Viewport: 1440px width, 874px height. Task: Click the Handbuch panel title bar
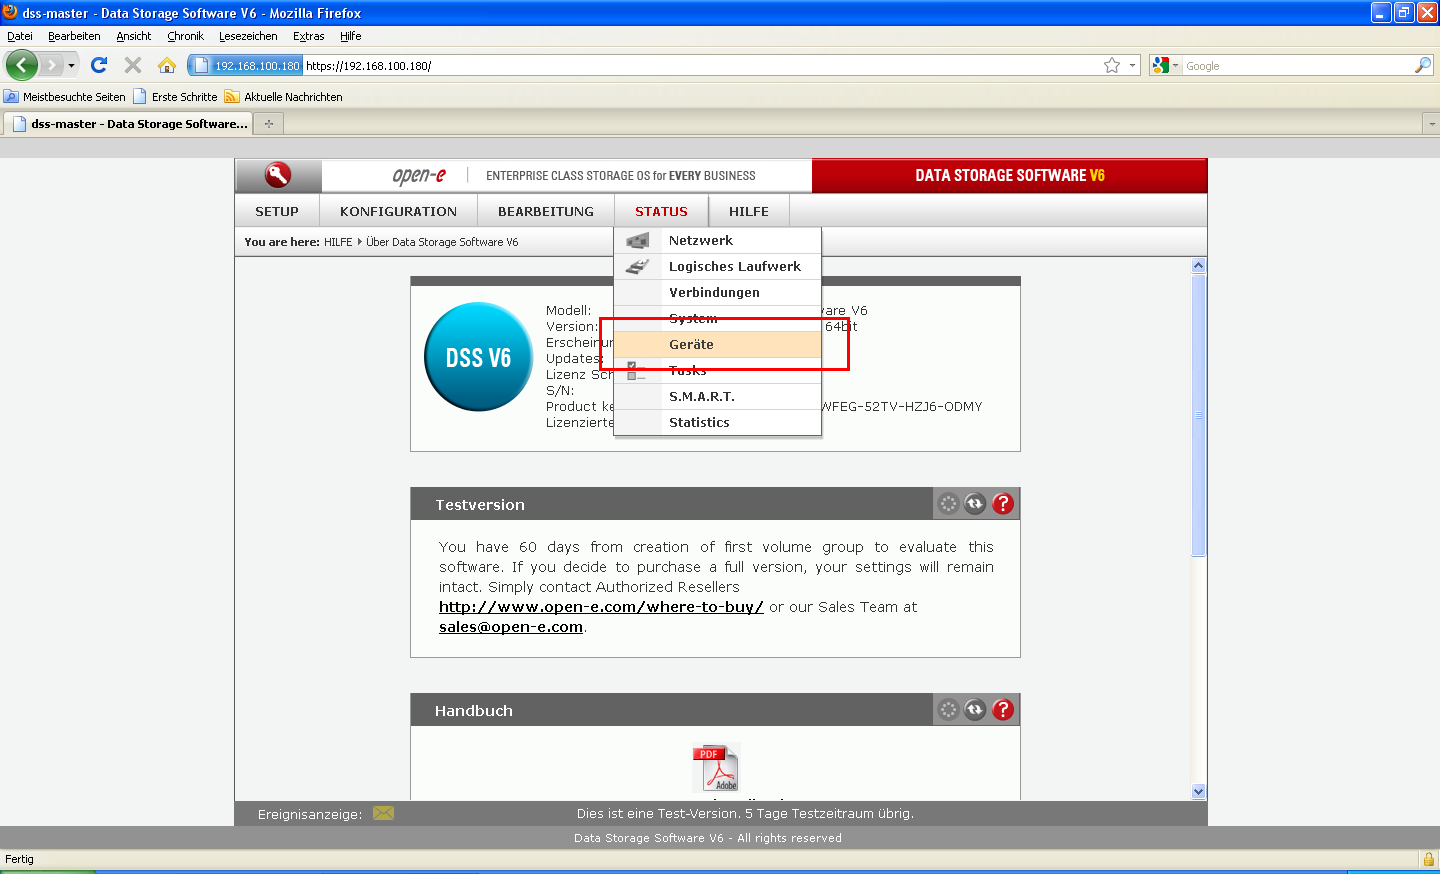click(x=715, y=710)
